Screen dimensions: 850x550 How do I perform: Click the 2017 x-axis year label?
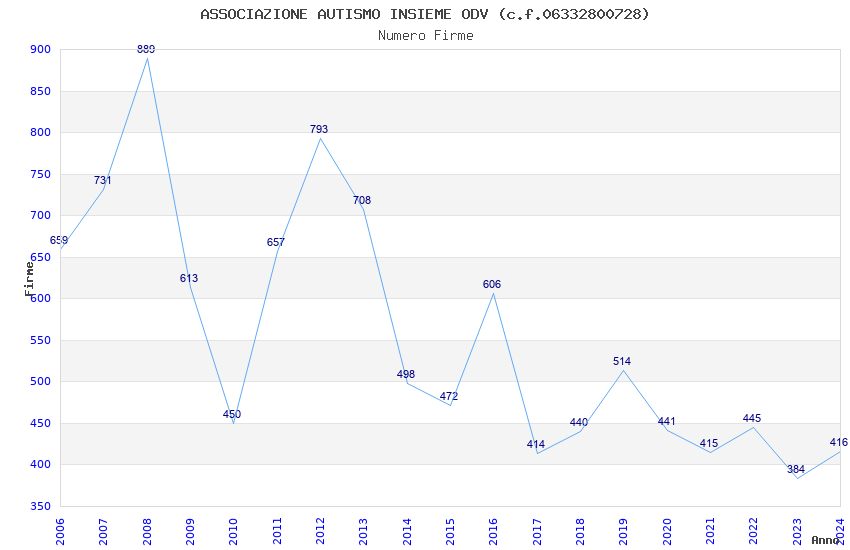tap(537, 531)
